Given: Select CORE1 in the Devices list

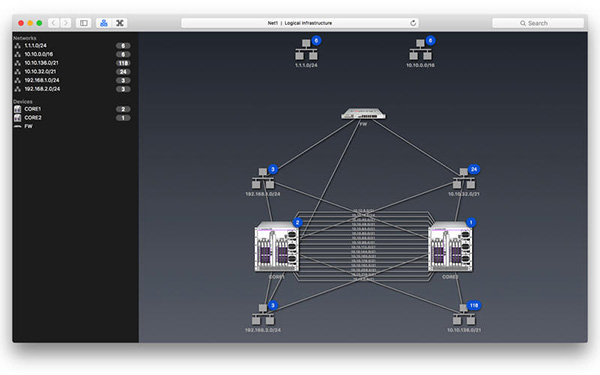Looking at the screenshot, I should 72,109.
